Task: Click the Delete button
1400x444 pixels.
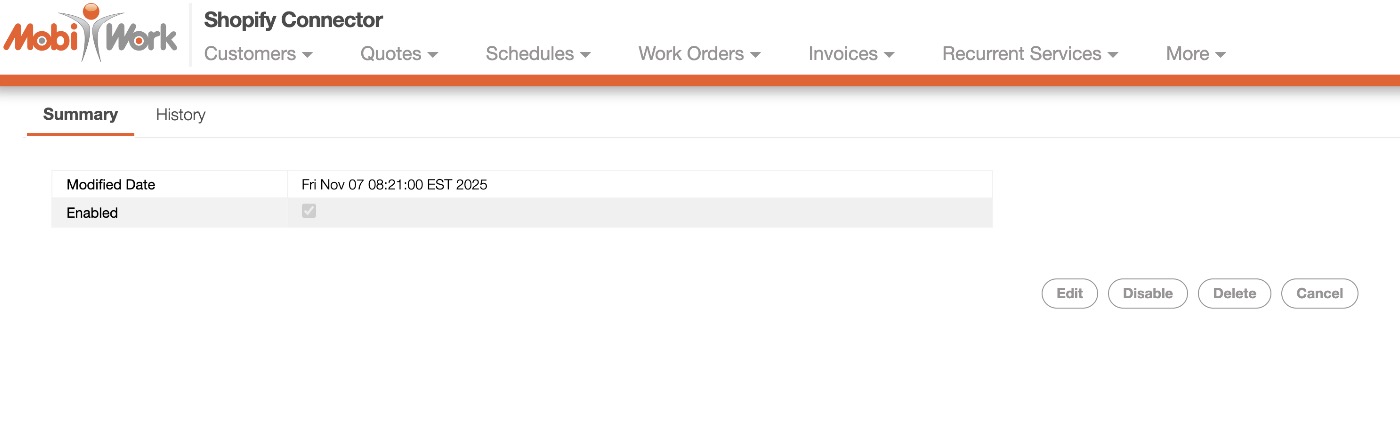Action: click(x=1234, y=293)
